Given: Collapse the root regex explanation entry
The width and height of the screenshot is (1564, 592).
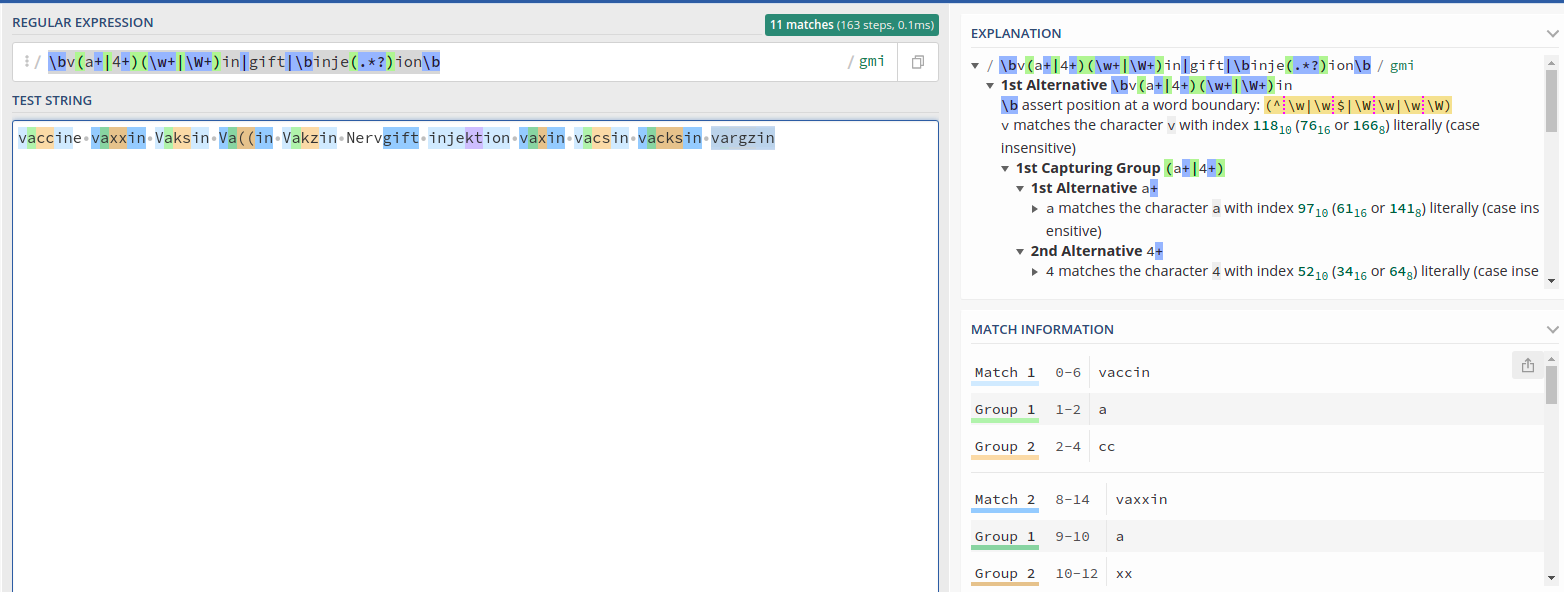Looking at the screenshot, I should coord(975,64).
